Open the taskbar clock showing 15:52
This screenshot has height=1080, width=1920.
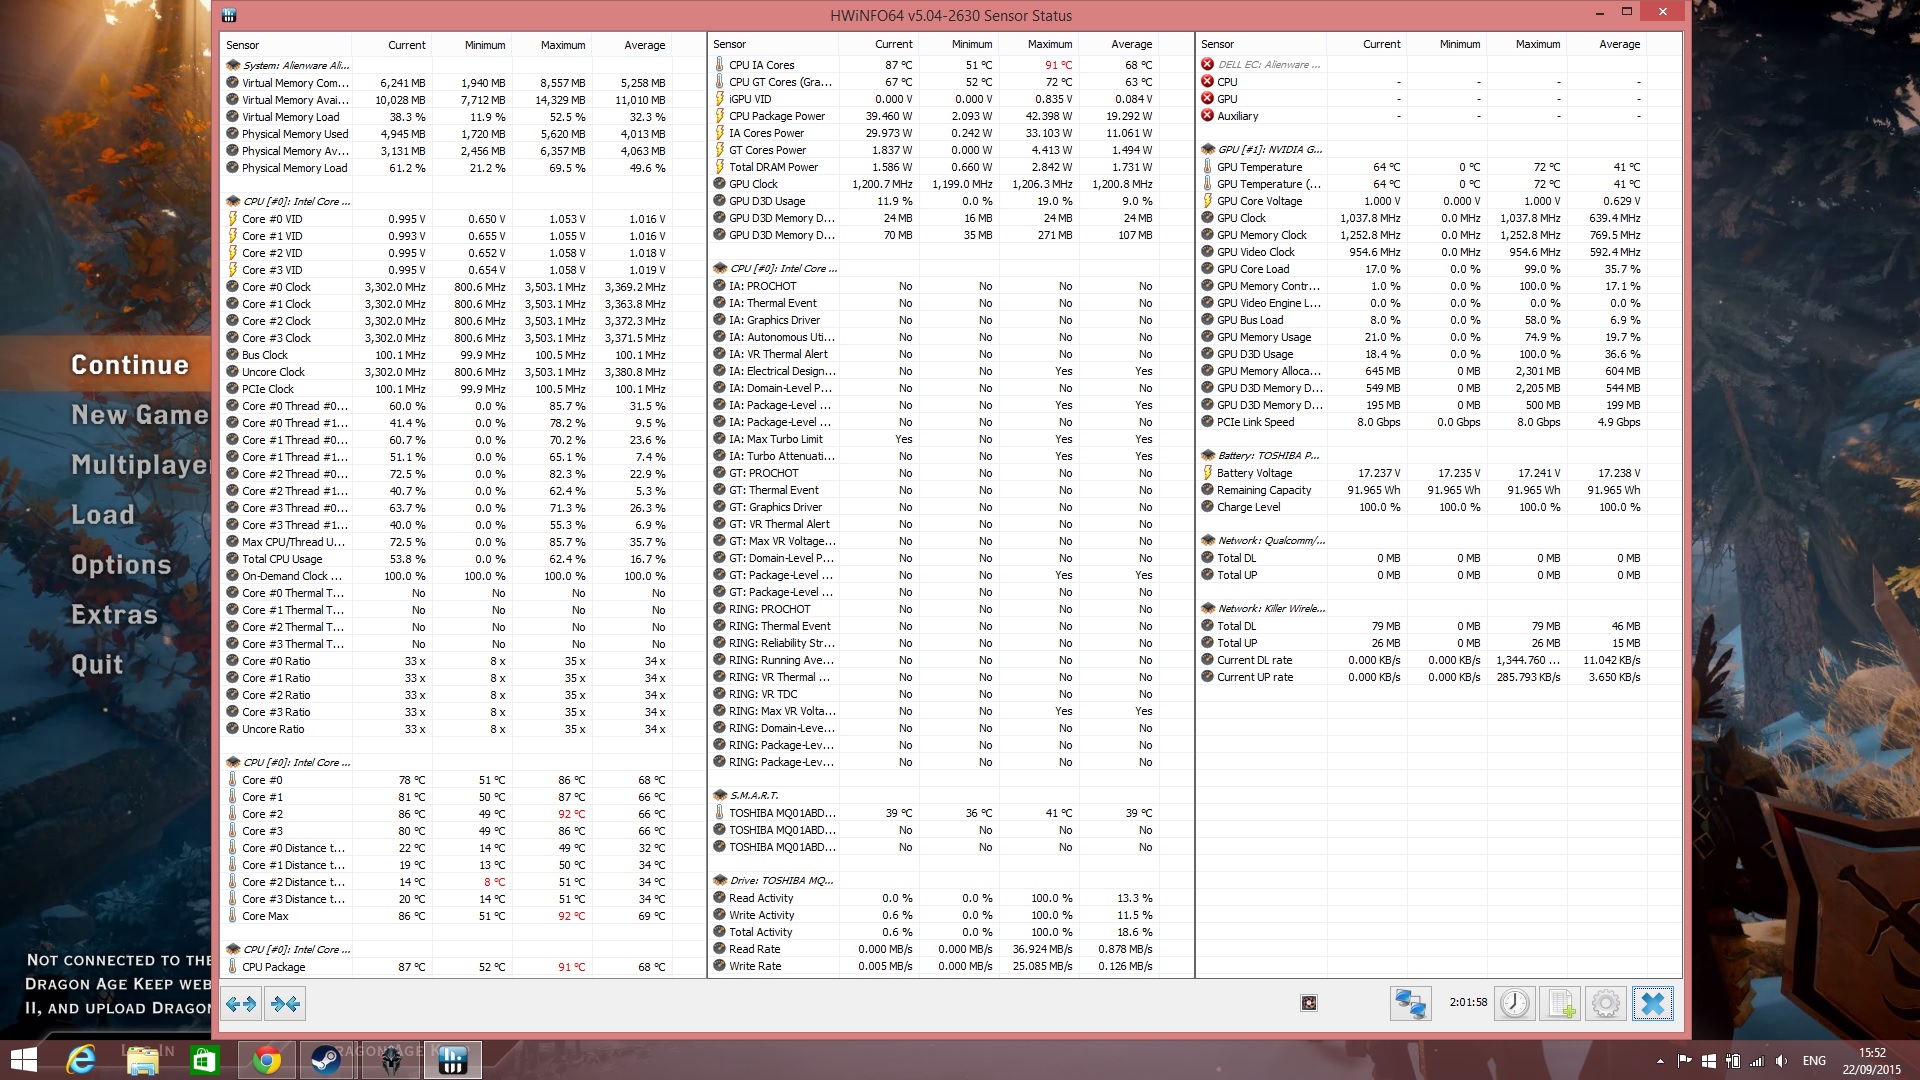1872,1061
